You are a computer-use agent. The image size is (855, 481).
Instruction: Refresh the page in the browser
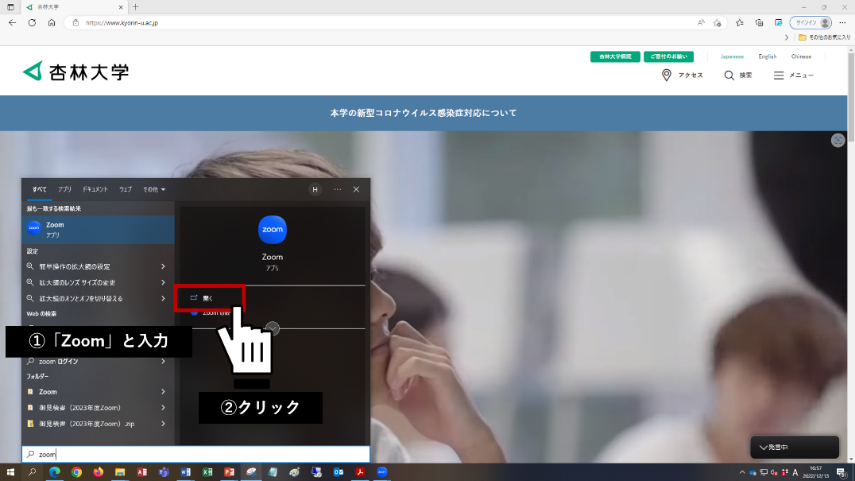pos(32,22)
